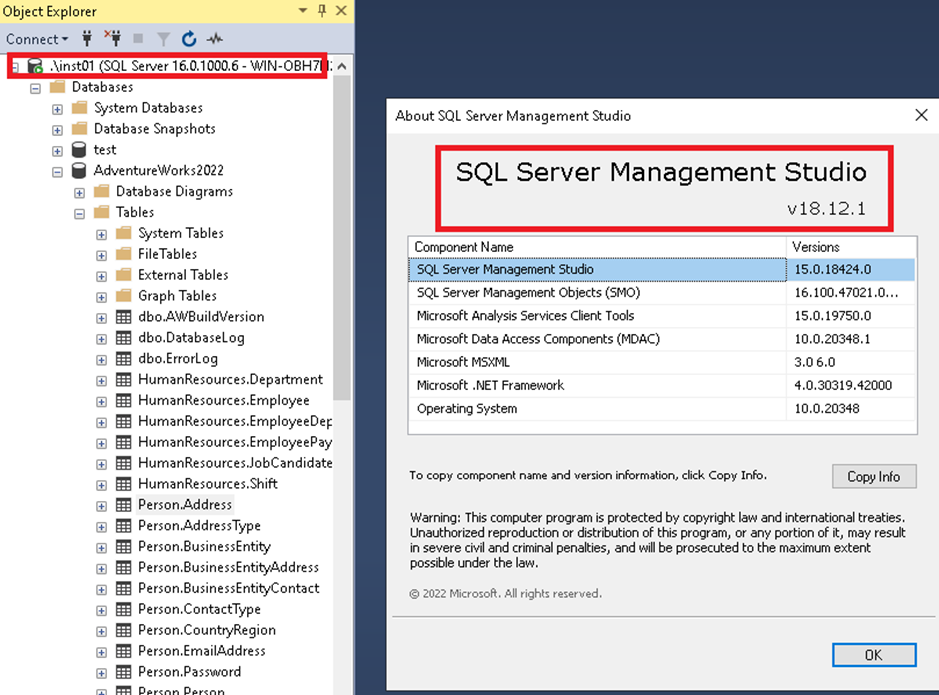Close the About SQL Server Management Studio dialog

click(922, 115)
